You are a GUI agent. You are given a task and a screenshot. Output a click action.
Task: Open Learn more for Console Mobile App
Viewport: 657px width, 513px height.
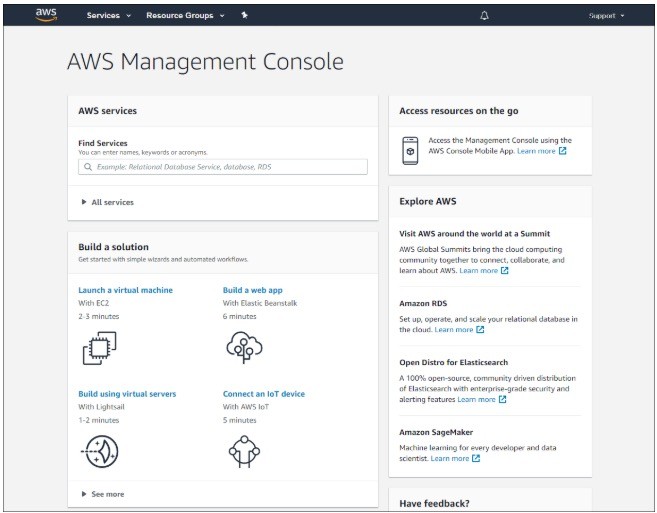536,151
